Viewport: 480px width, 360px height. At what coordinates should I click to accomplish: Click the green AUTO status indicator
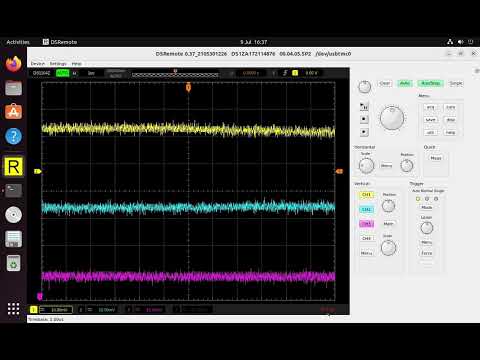(x=63, y=73)
